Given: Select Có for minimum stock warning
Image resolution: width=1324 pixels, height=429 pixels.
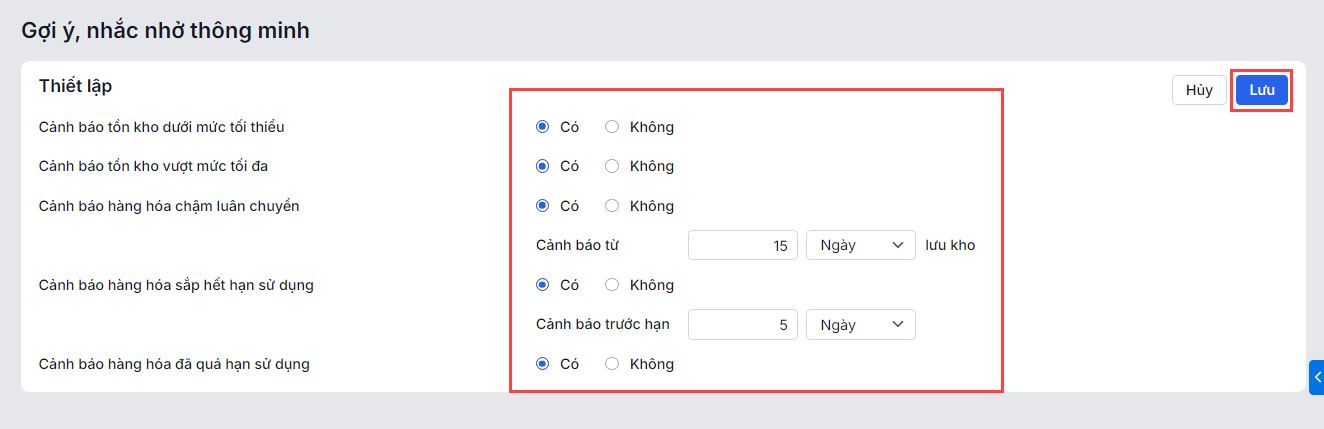Looking at the screenshot, I should click(543, 127).
